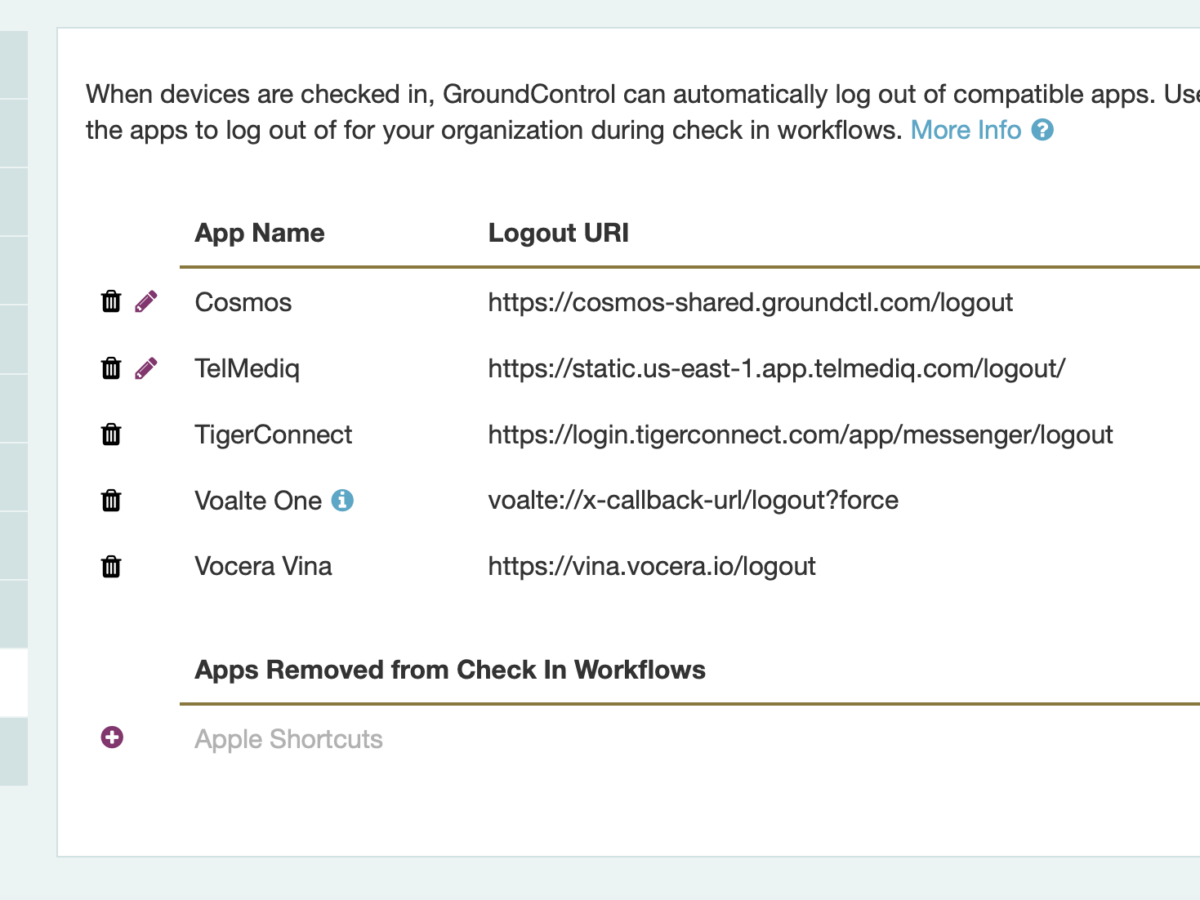
Task: Add Apple Shortcuts with the plus icon
Action: coord(112,738)
